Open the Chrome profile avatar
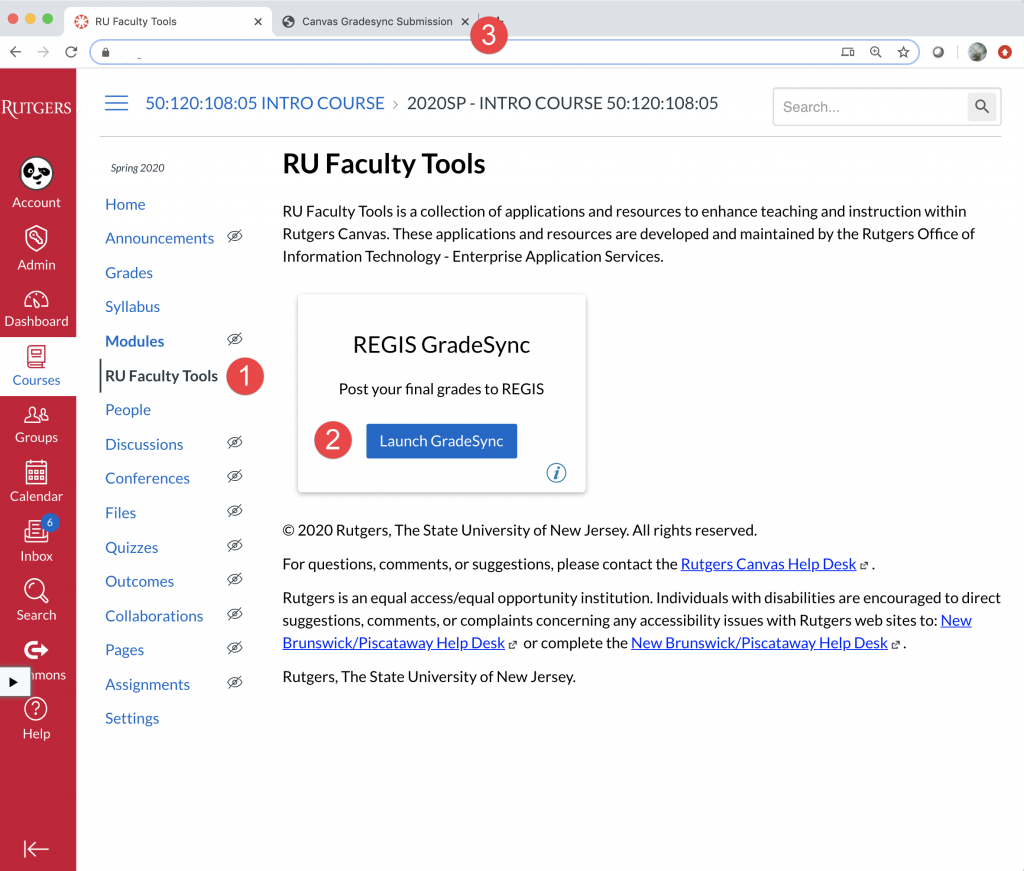This screenshot has width=1024, height=871. [x=977, y=52]
